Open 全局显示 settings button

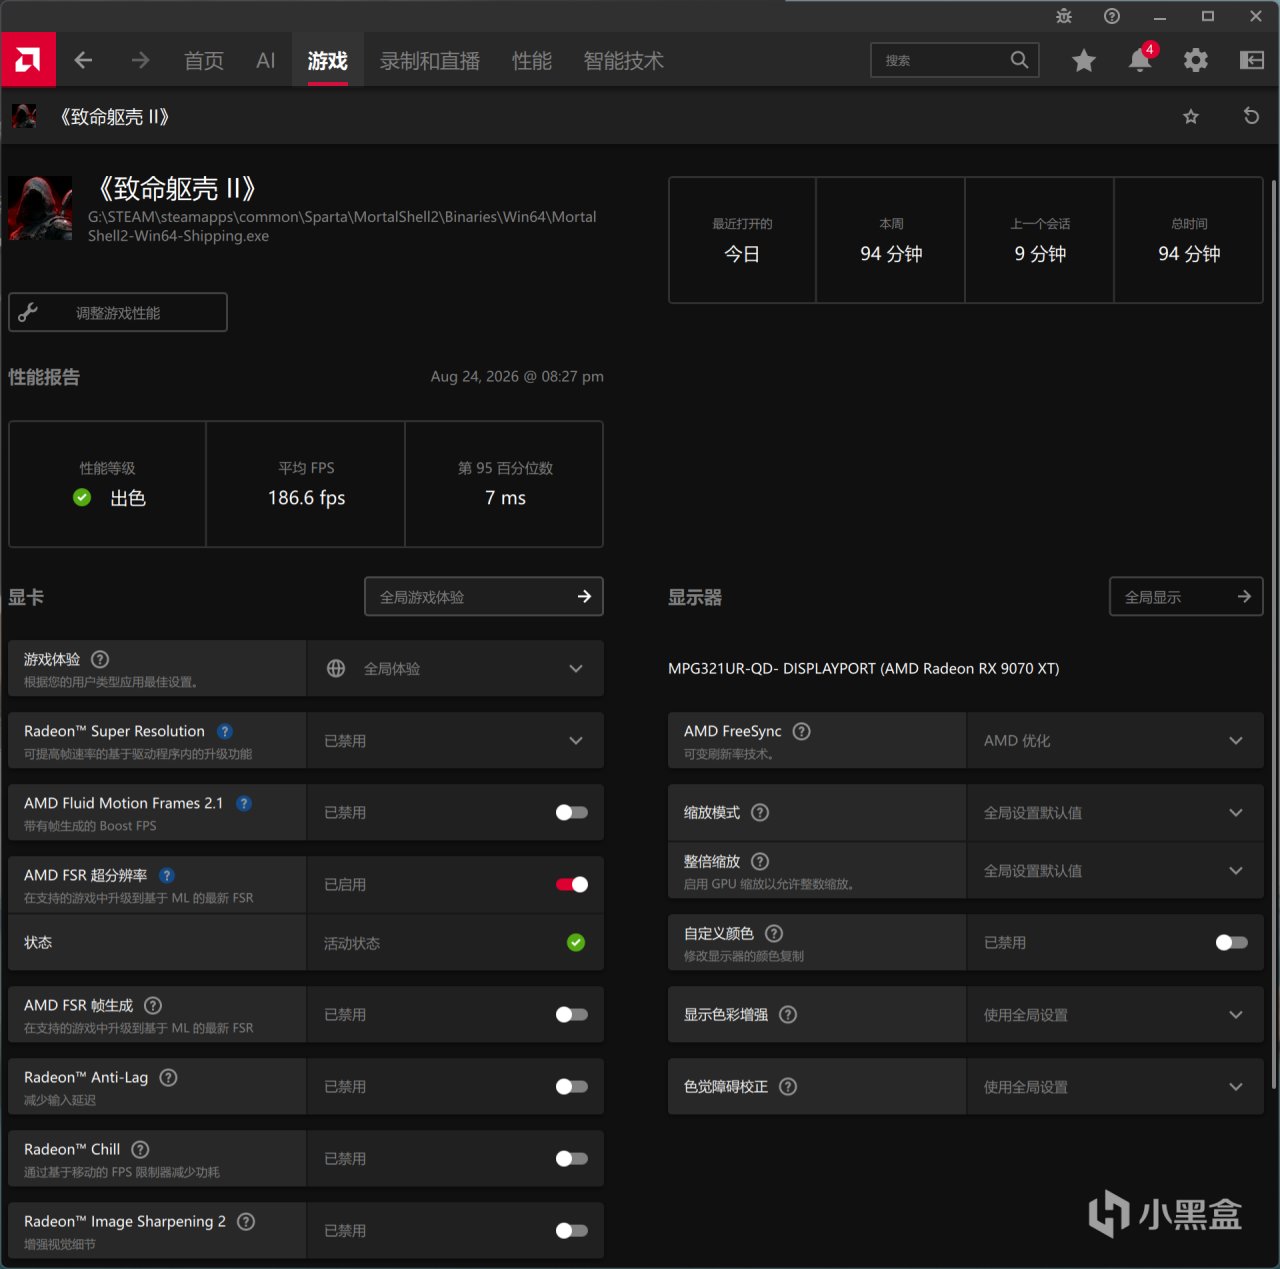point(1186,596)
